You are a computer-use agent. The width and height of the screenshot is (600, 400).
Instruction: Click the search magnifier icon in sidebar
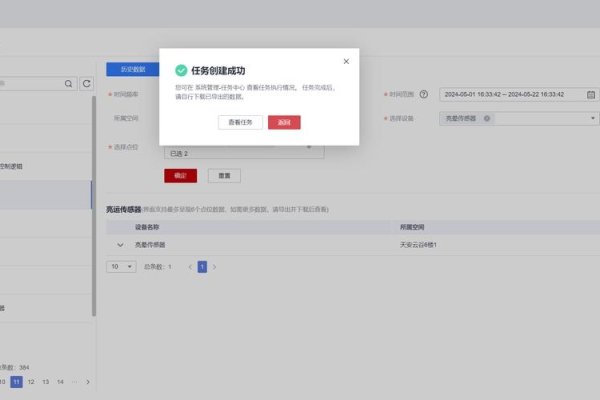[x=68, y=83]
